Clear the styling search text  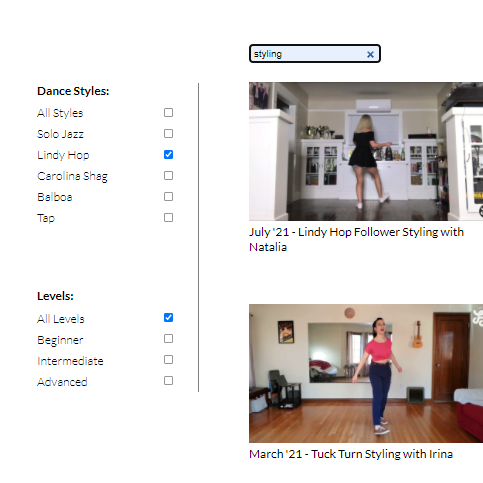click(x=370, y=54)
